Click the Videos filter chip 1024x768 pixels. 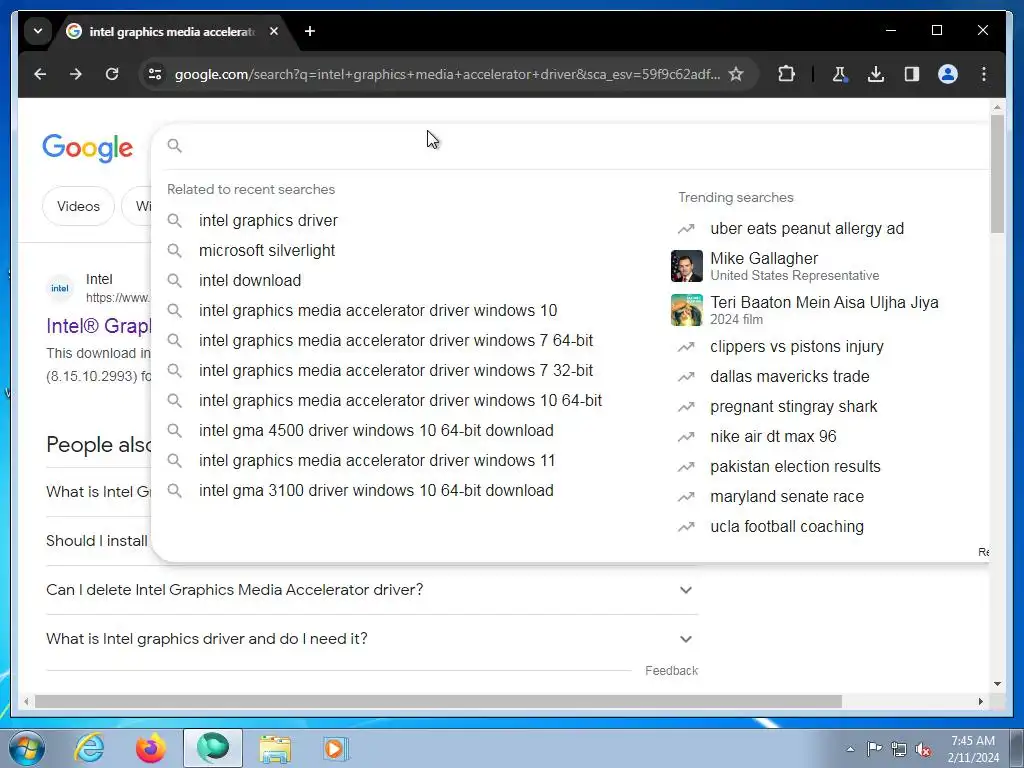click(78, 206)
